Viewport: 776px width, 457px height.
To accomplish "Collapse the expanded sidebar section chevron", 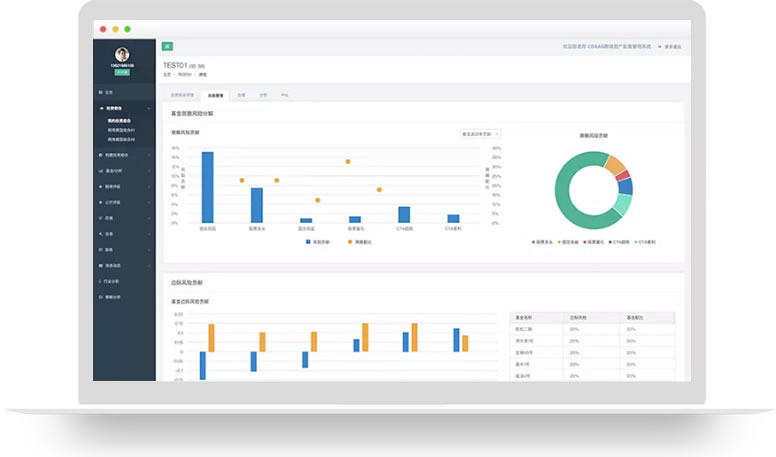I will click(148, 108).
